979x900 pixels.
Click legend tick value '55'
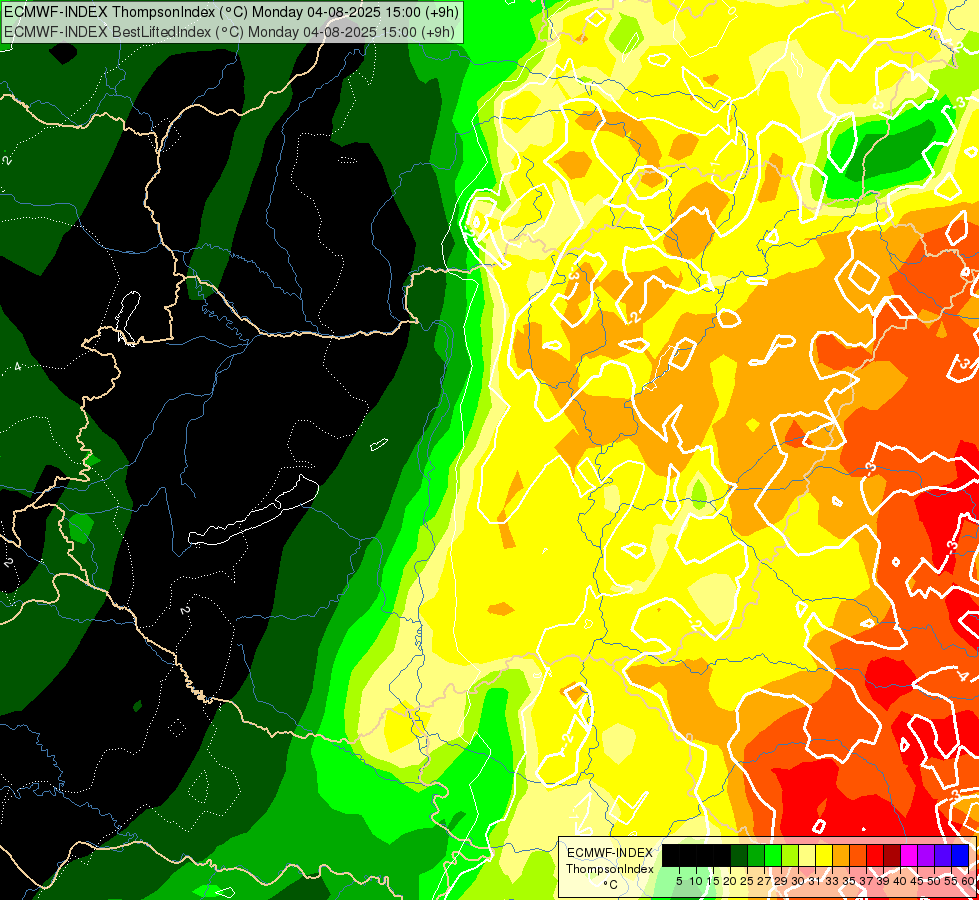(x=952, y=881)
